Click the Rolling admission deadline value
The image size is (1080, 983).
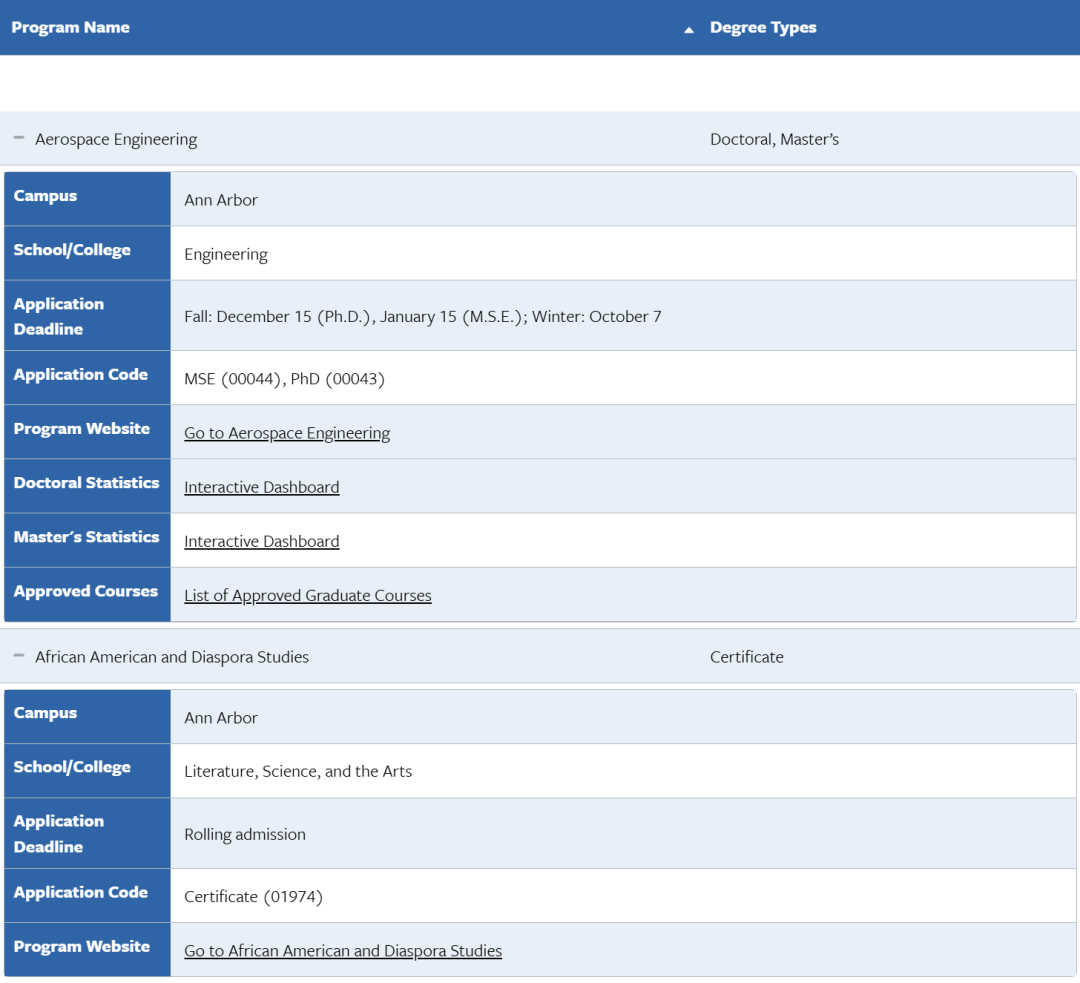(245, 834)
